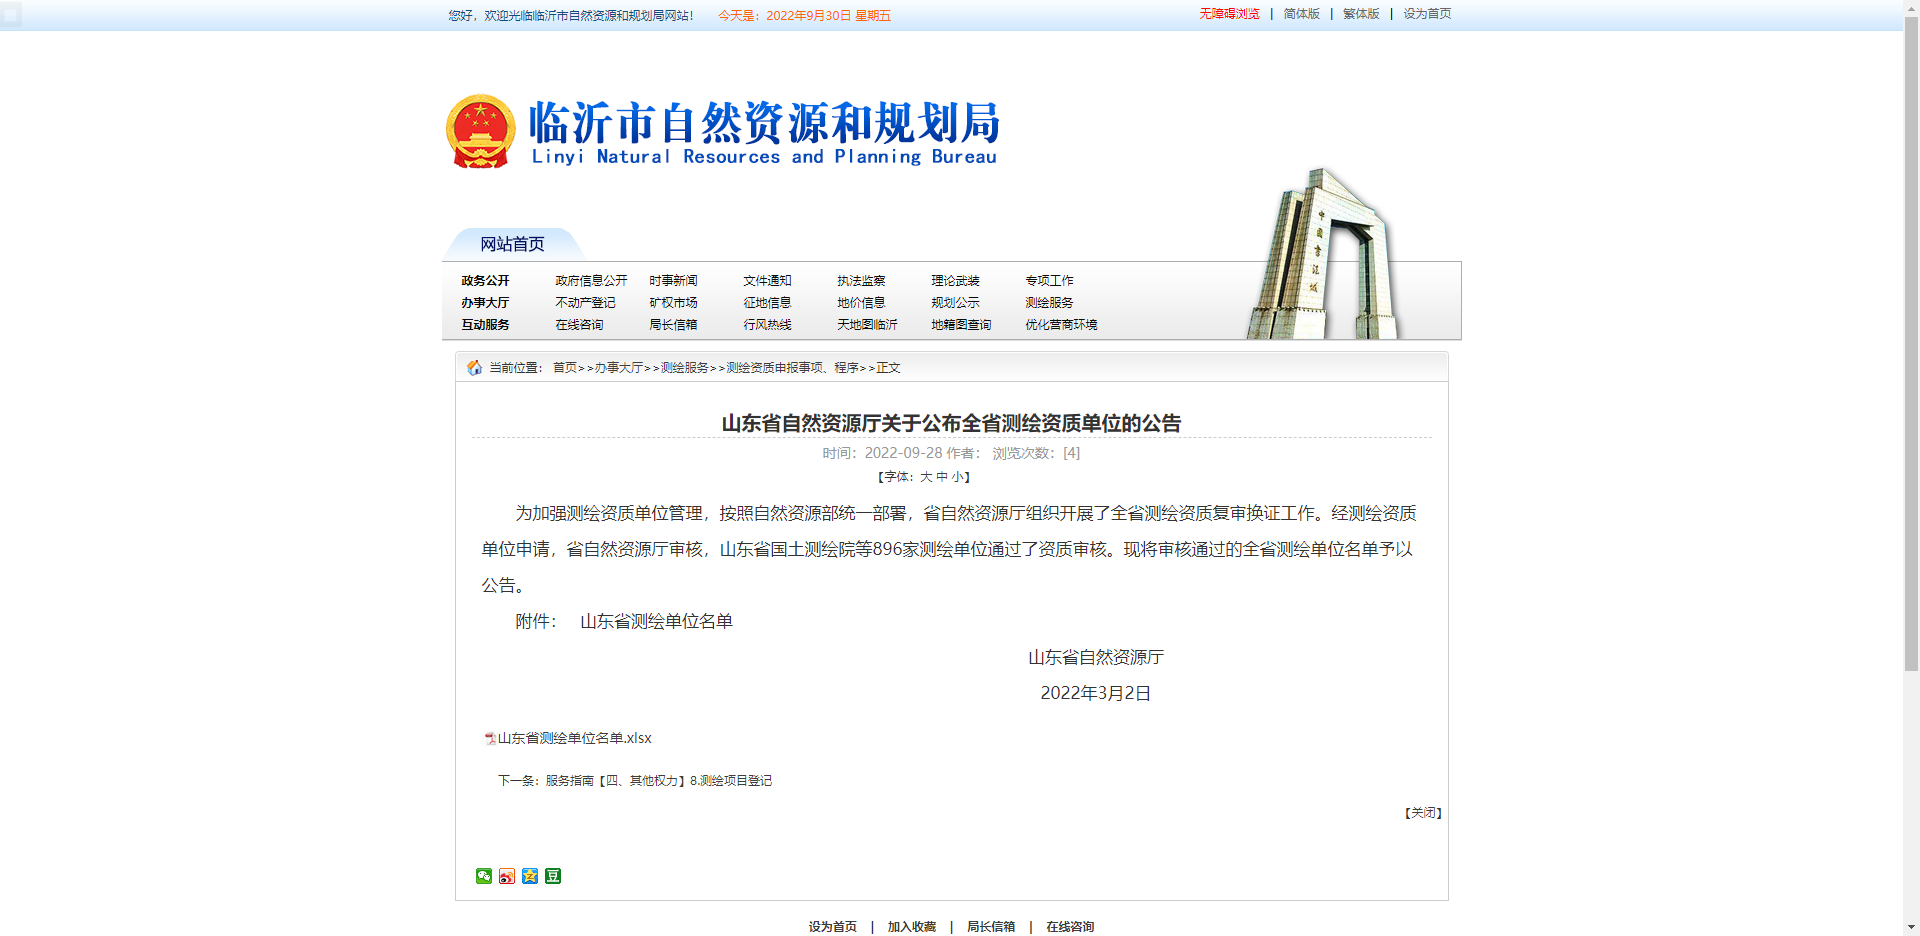Viewport: 1920px width, 936px height.
Task: Share the announcement to Sina Weibo
Action: coord(506,875)
